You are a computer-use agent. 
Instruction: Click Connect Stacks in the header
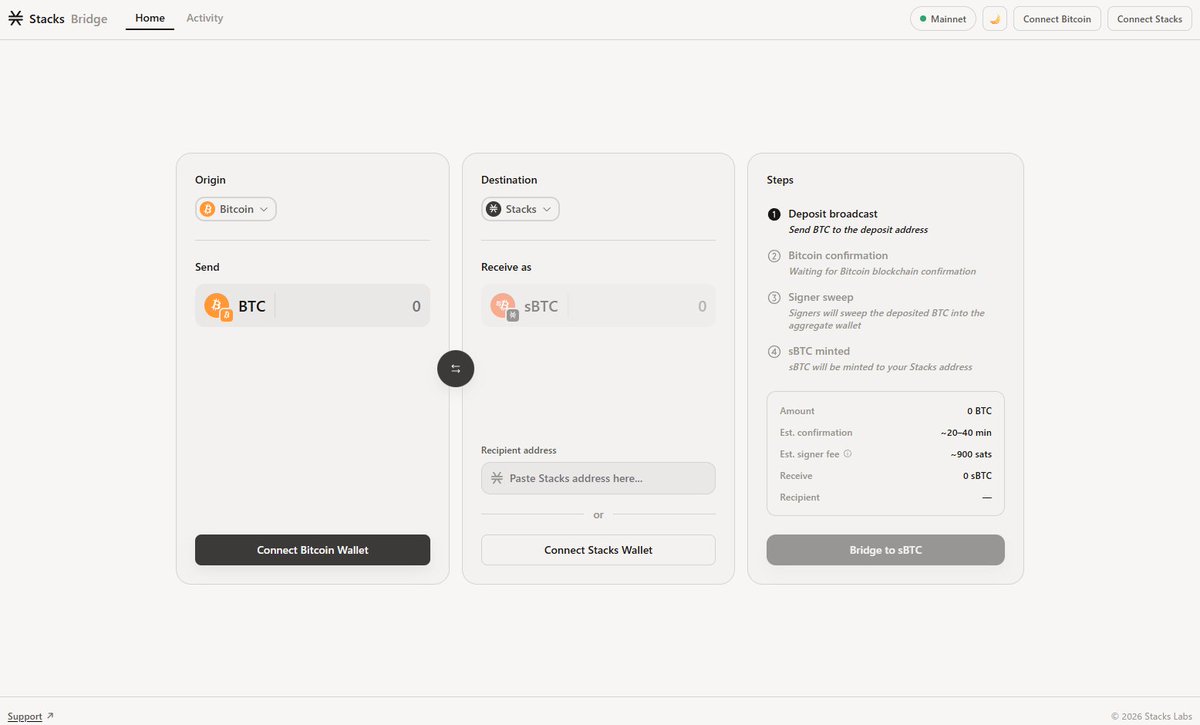[1149, 19]
